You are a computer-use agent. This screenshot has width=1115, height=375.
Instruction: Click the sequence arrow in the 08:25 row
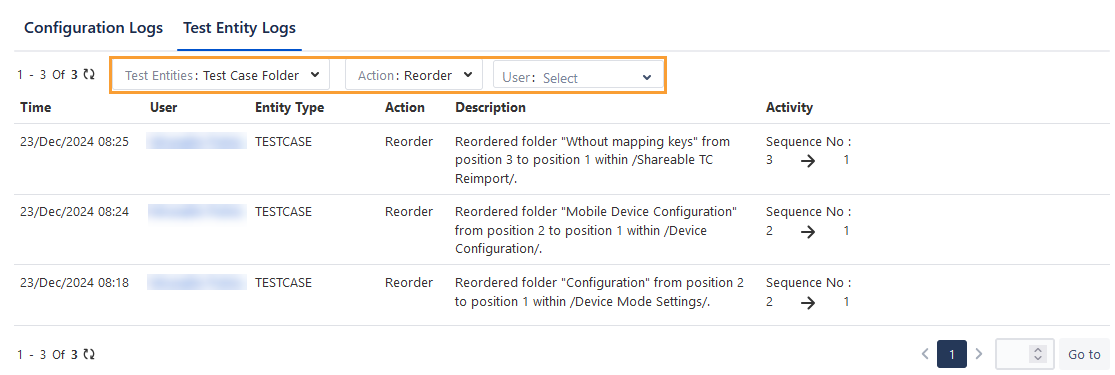tap(807, 161)
